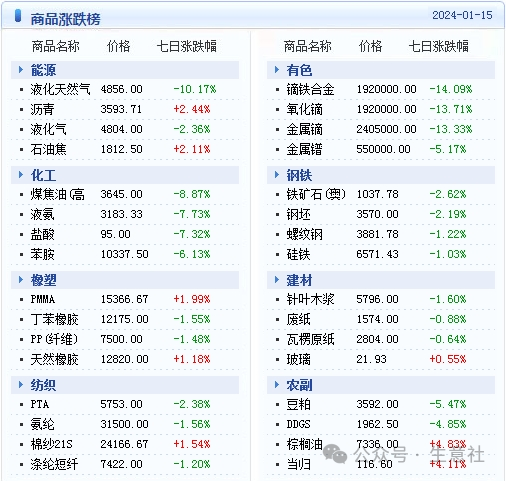Select commodity PTA
506x481 pixels.
pos(40,404)
